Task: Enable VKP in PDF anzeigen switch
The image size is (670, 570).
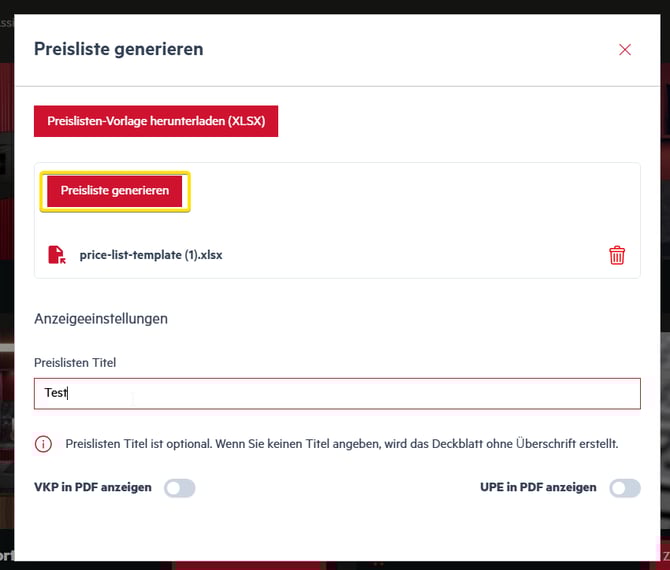Action: click(x=179, y=488)
